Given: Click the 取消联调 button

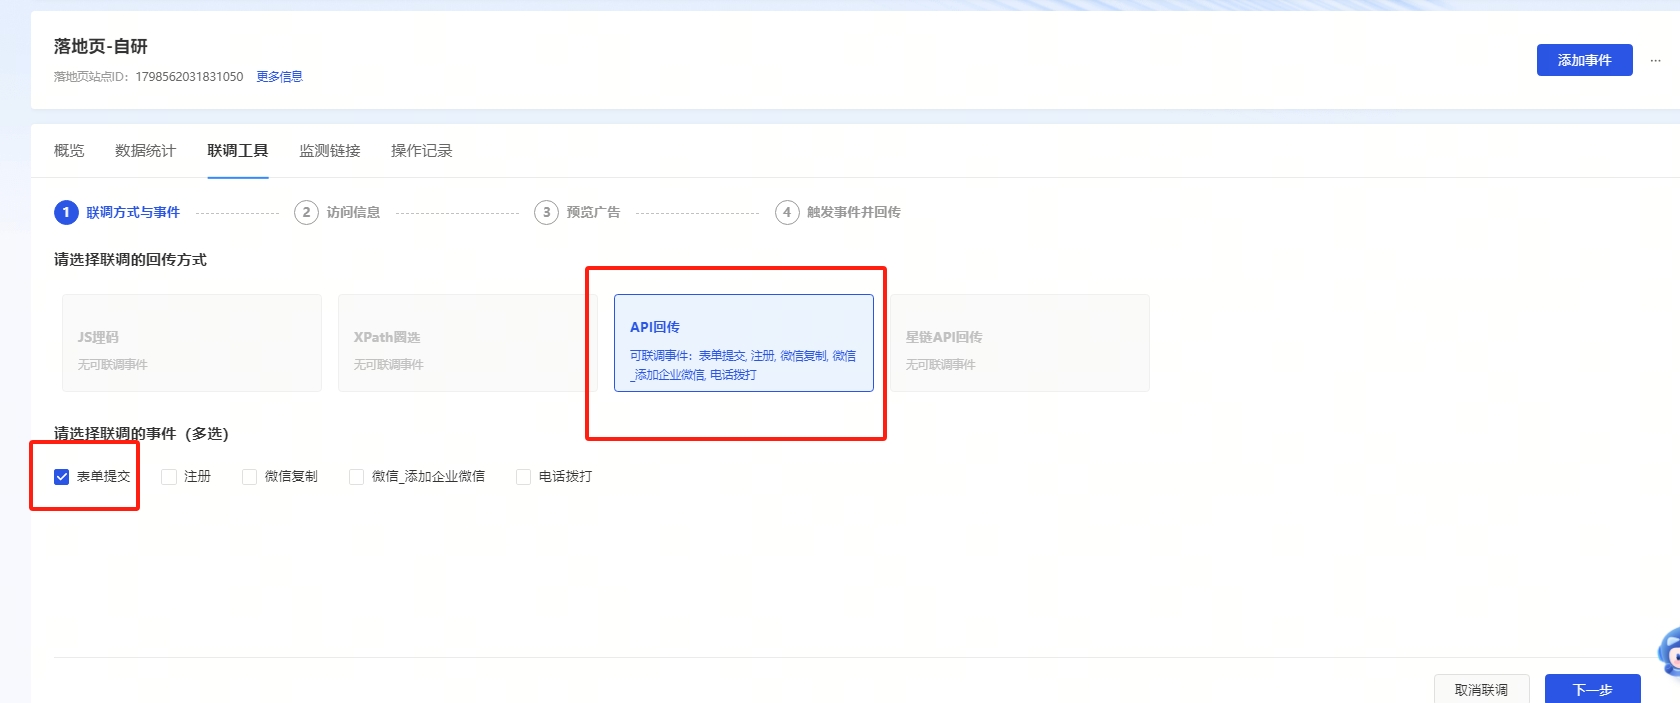Looking at the screenshot, I should tap(1481, 689).
